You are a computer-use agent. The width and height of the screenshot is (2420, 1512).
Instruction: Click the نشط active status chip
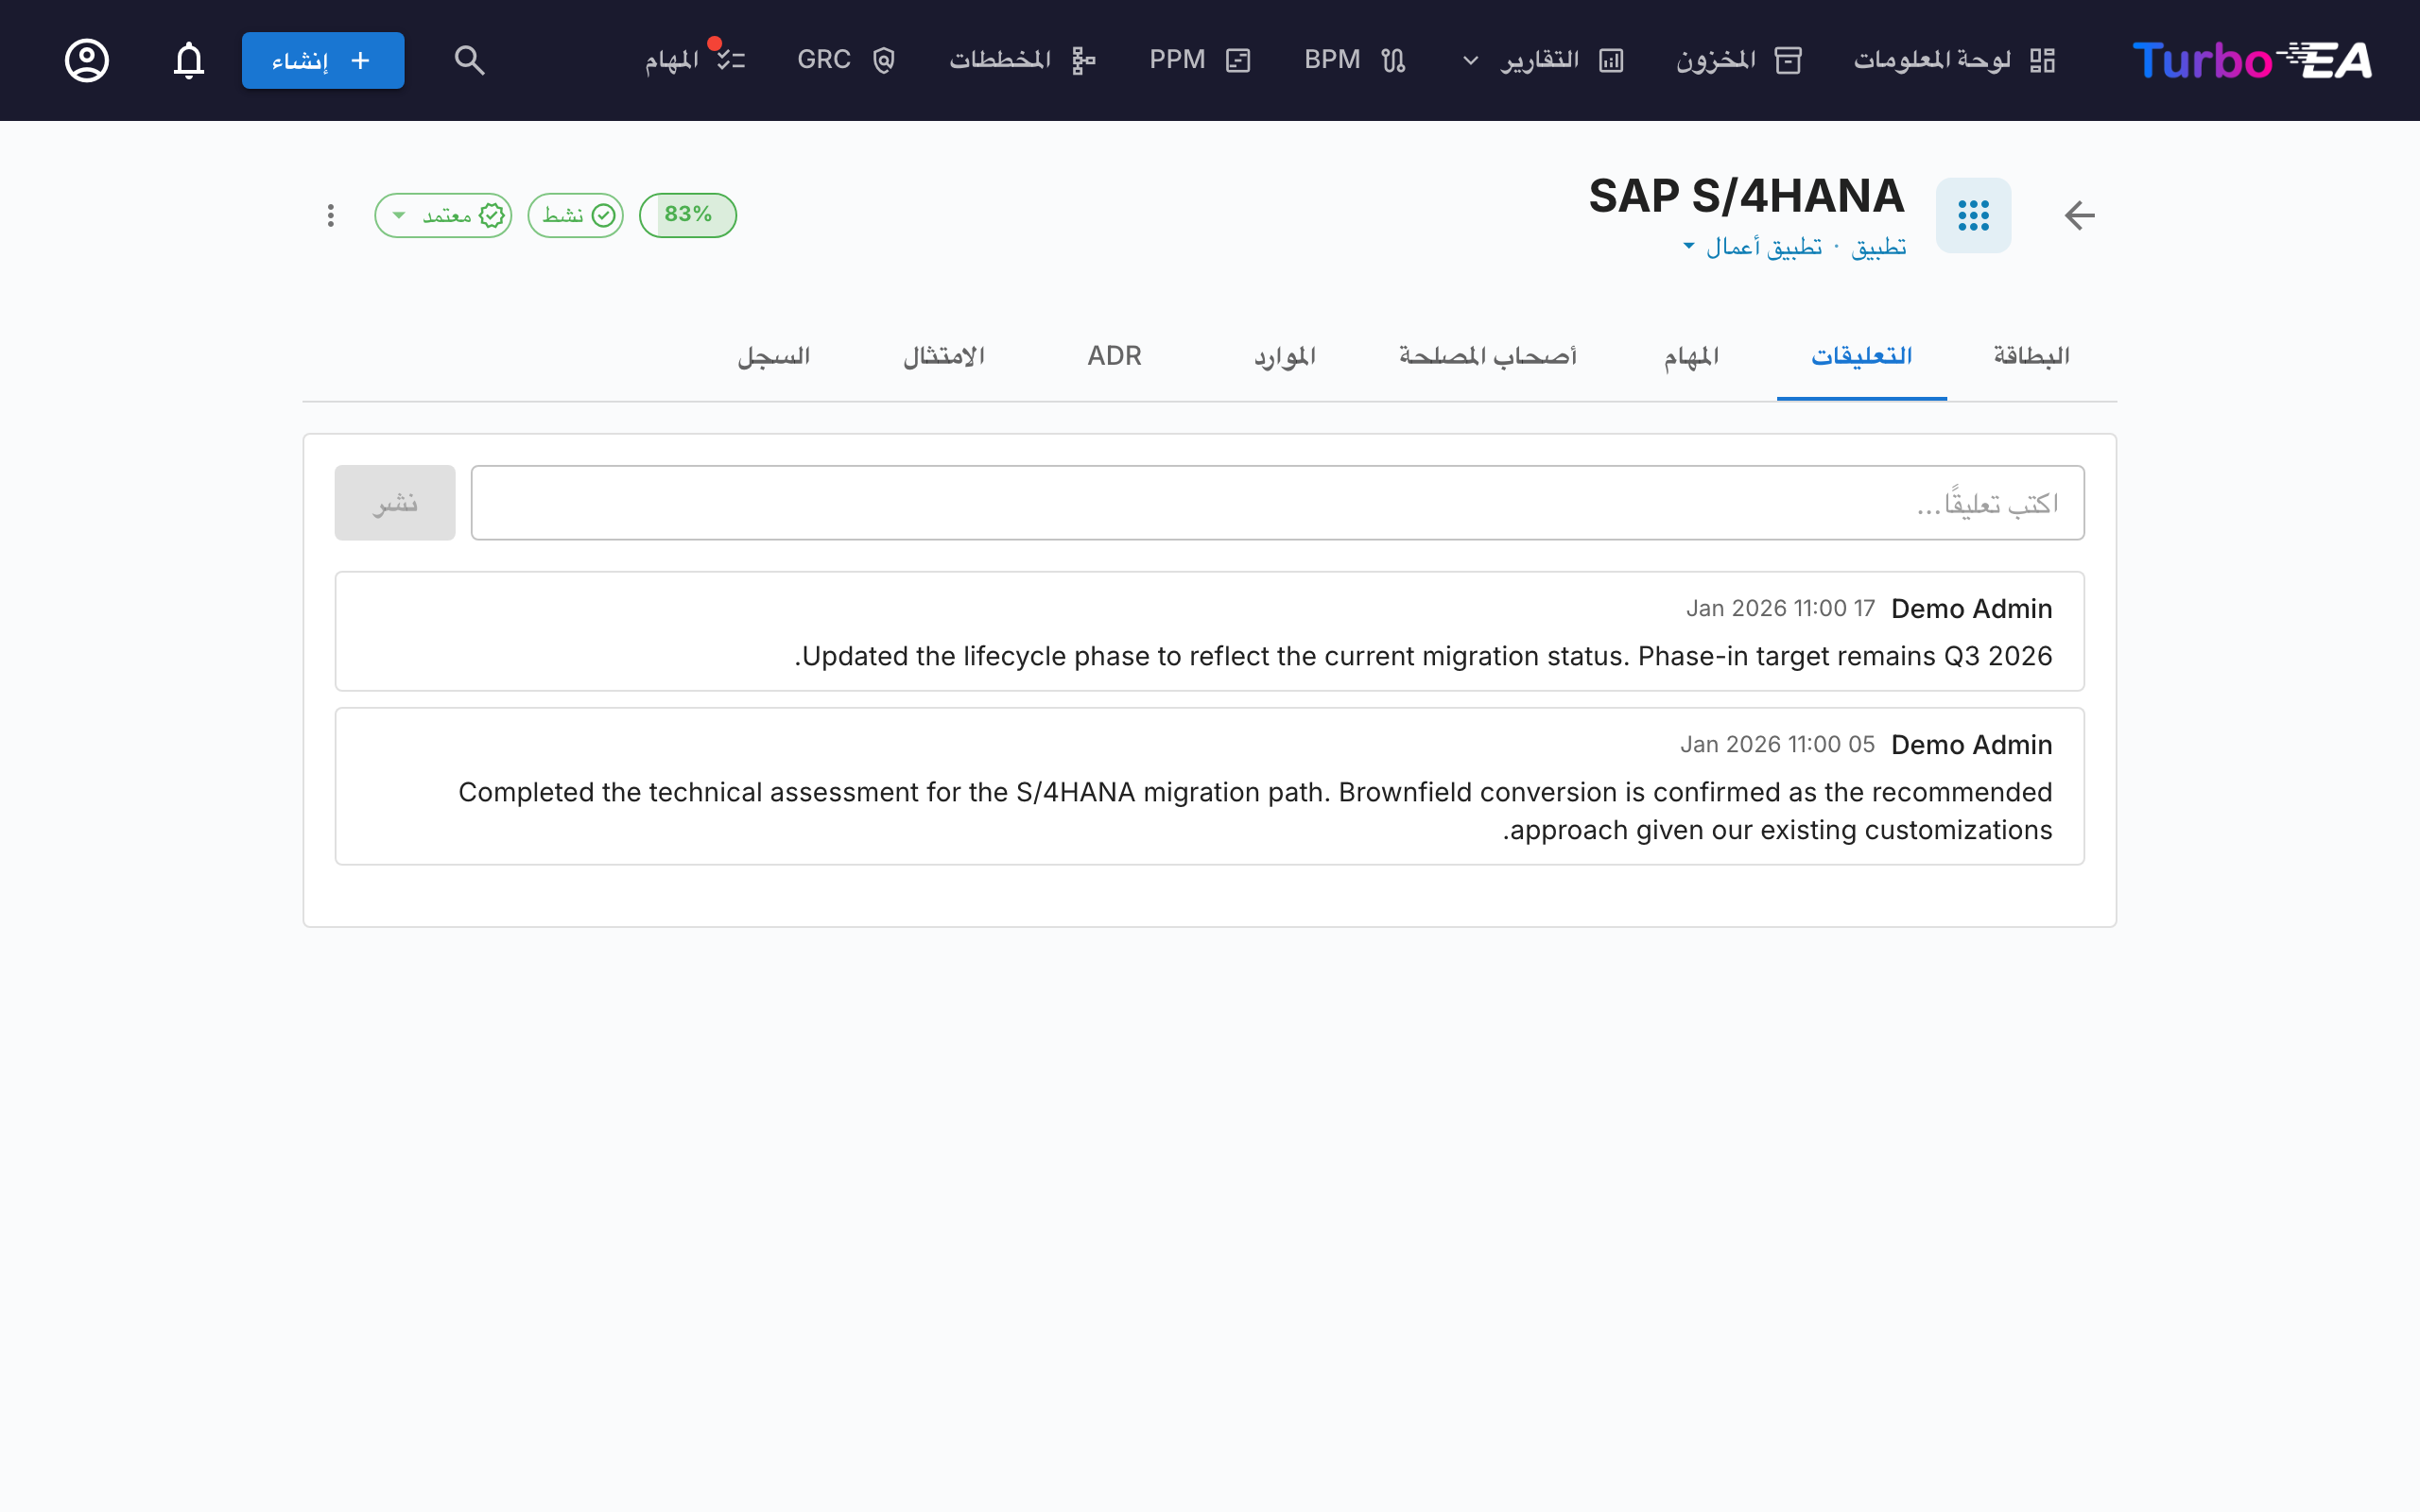[576, 215]
